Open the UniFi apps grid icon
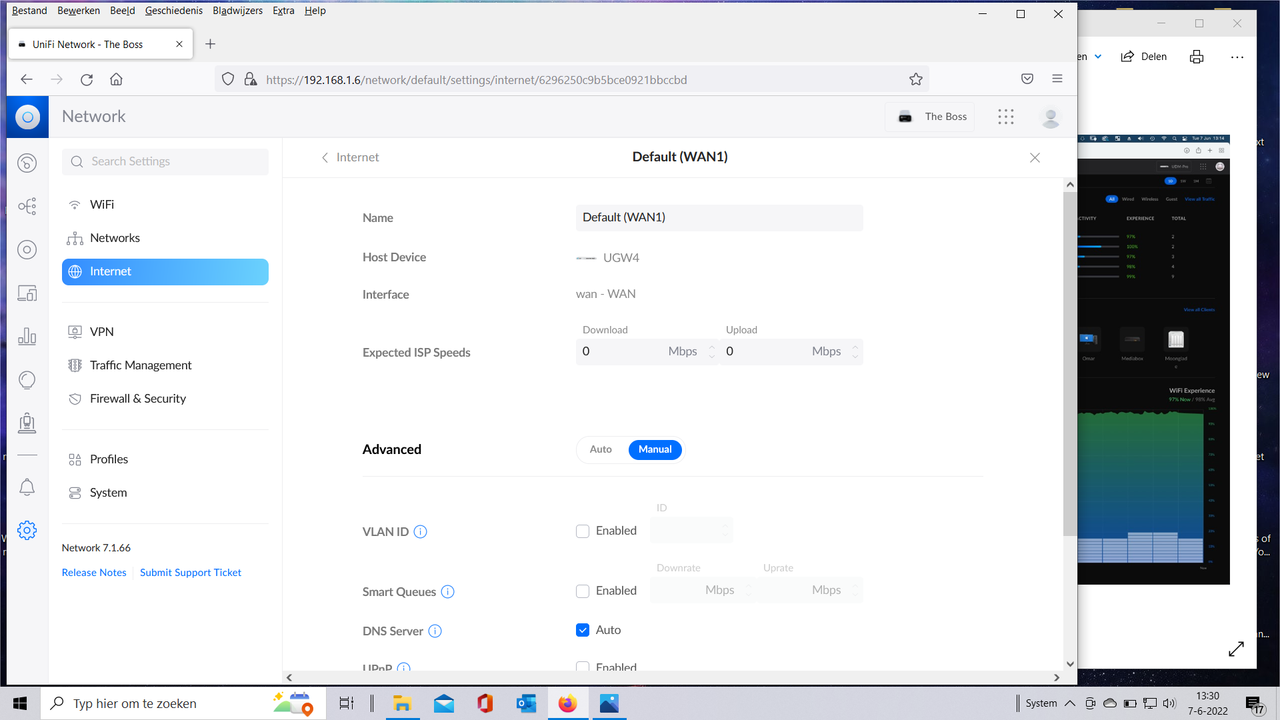This screenshot has height=720, width=1280. click(1006, 117)
